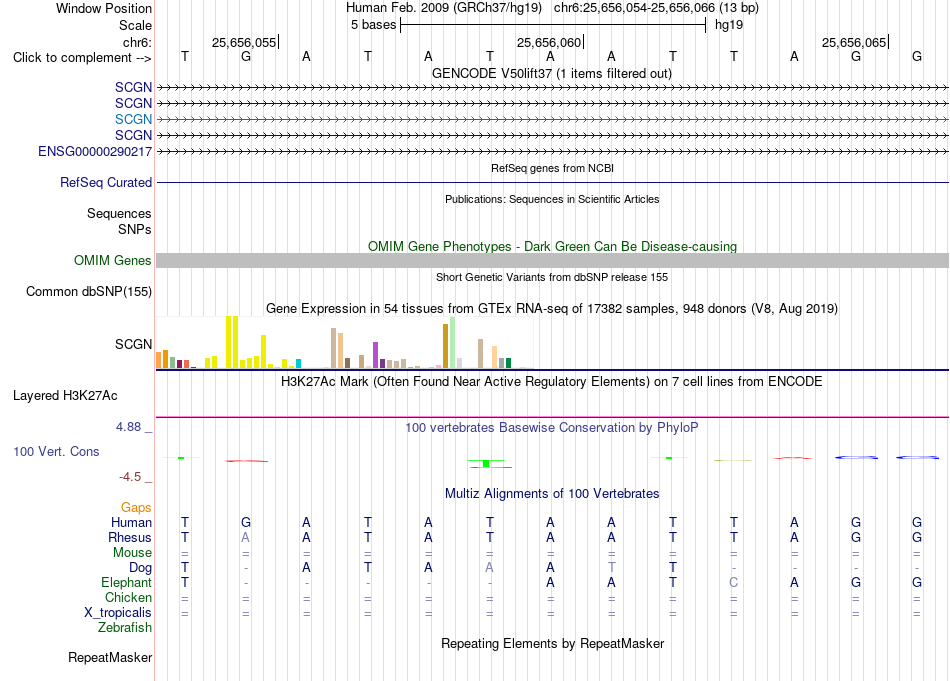Click the Publications: Sequences in Scientific Articles title

pyautogui.click(x=552, y=199)
